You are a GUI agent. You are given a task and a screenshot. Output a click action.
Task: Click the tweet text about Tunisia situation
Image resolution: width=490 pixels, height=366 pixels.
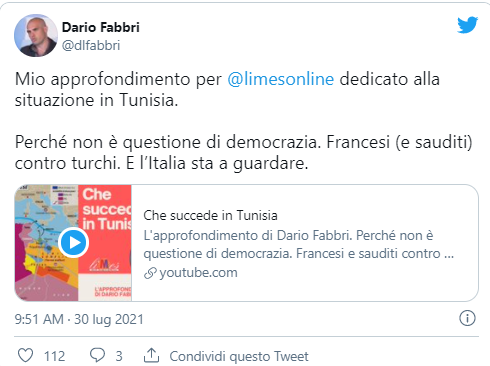click(244, 121)
